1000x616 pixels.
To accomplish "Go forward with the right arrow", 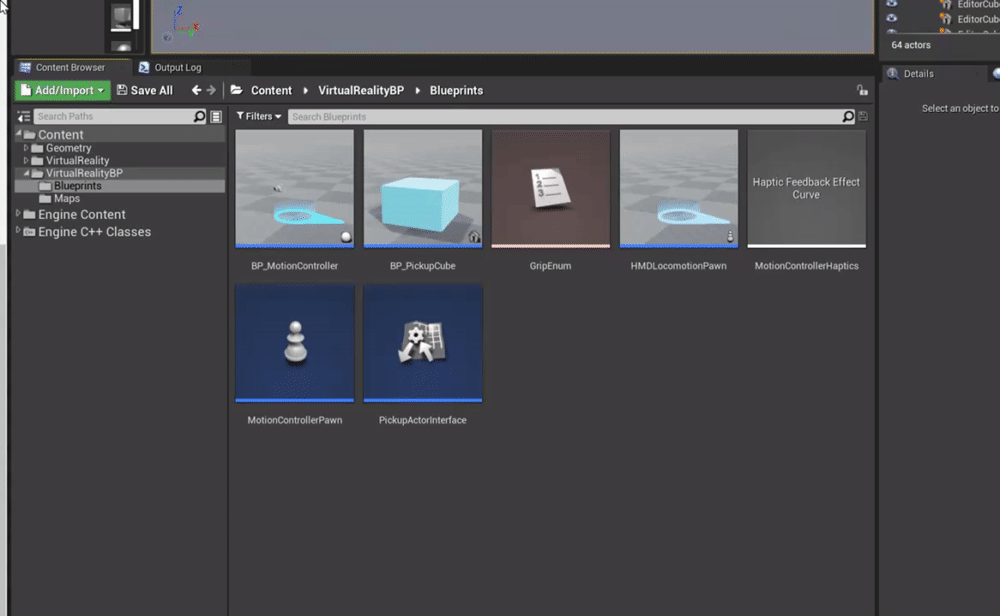I will click(211, 91).
